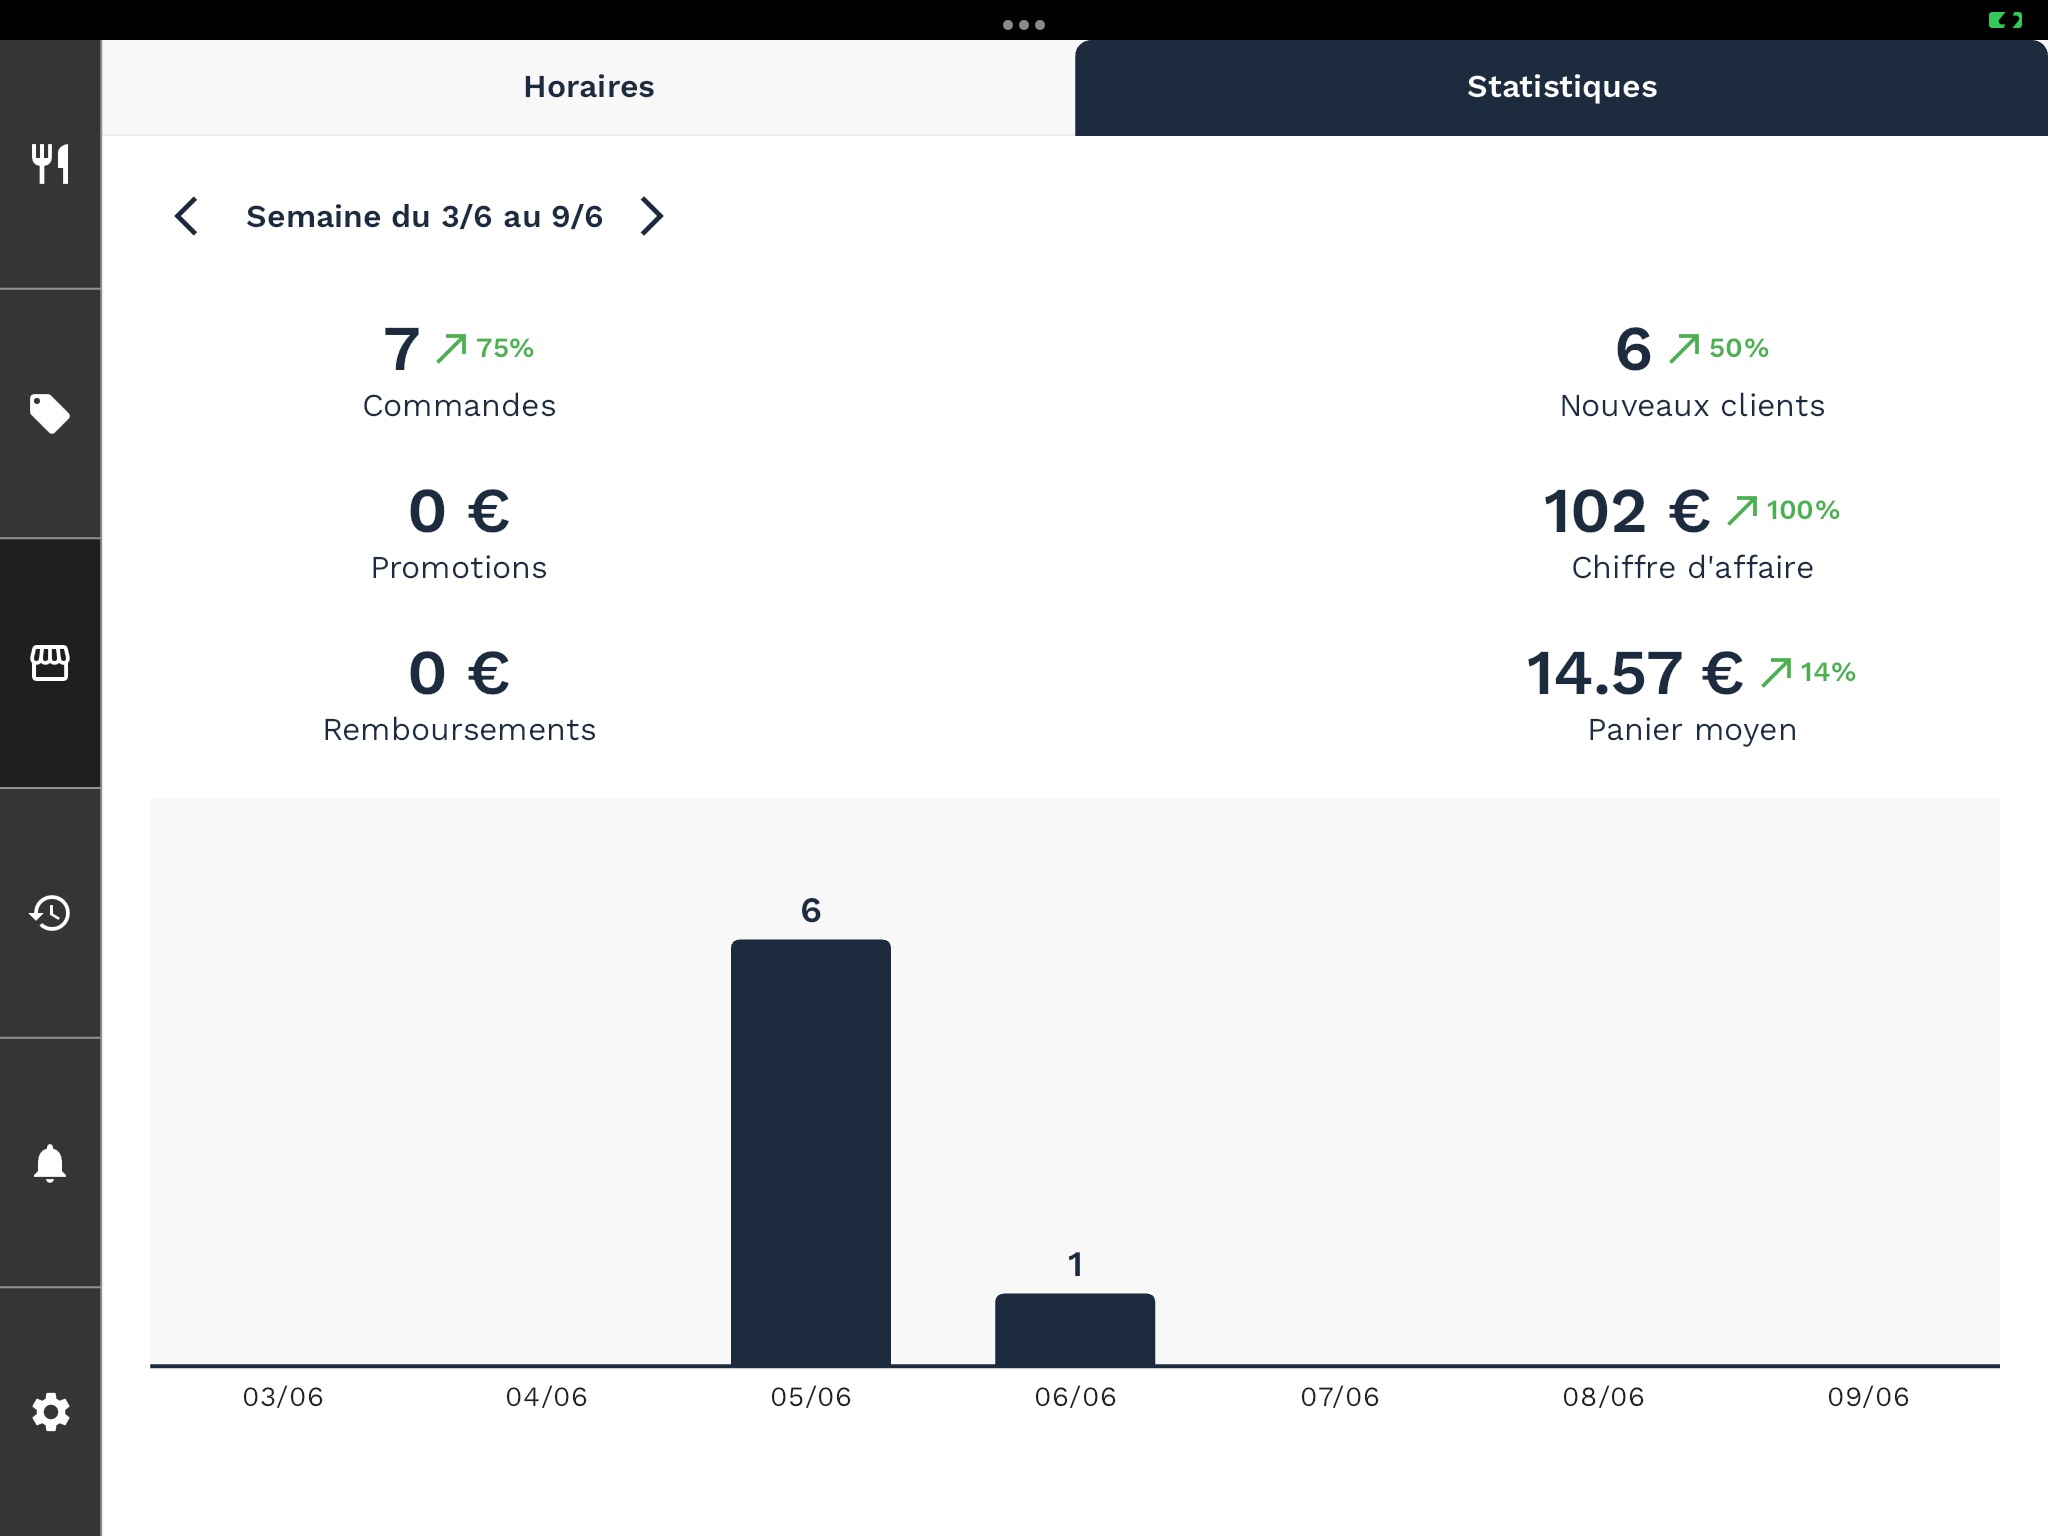Select the store icon in sidebar
This screenshot has height=1536, width=2048.
point(50,663)
